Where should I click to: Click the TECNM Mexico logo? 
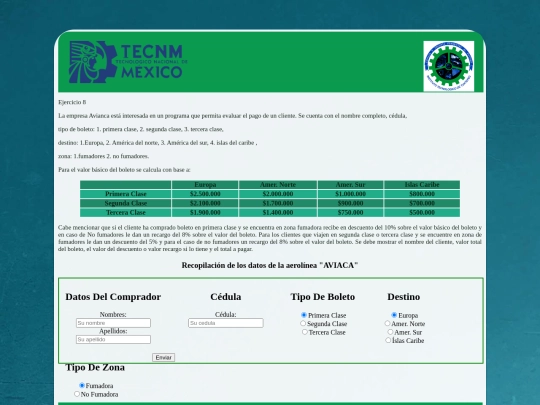pos(127,62)
